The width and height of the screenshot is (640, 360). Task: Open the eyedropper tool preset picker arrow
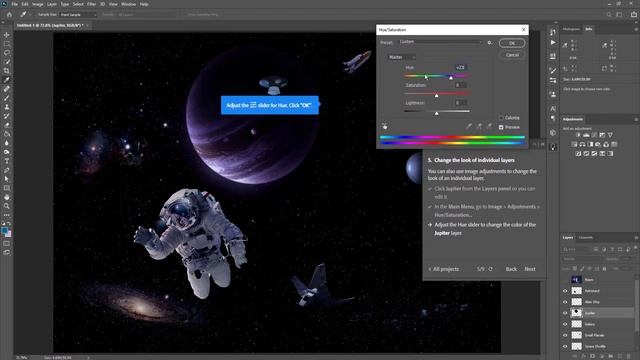(30, 15)
